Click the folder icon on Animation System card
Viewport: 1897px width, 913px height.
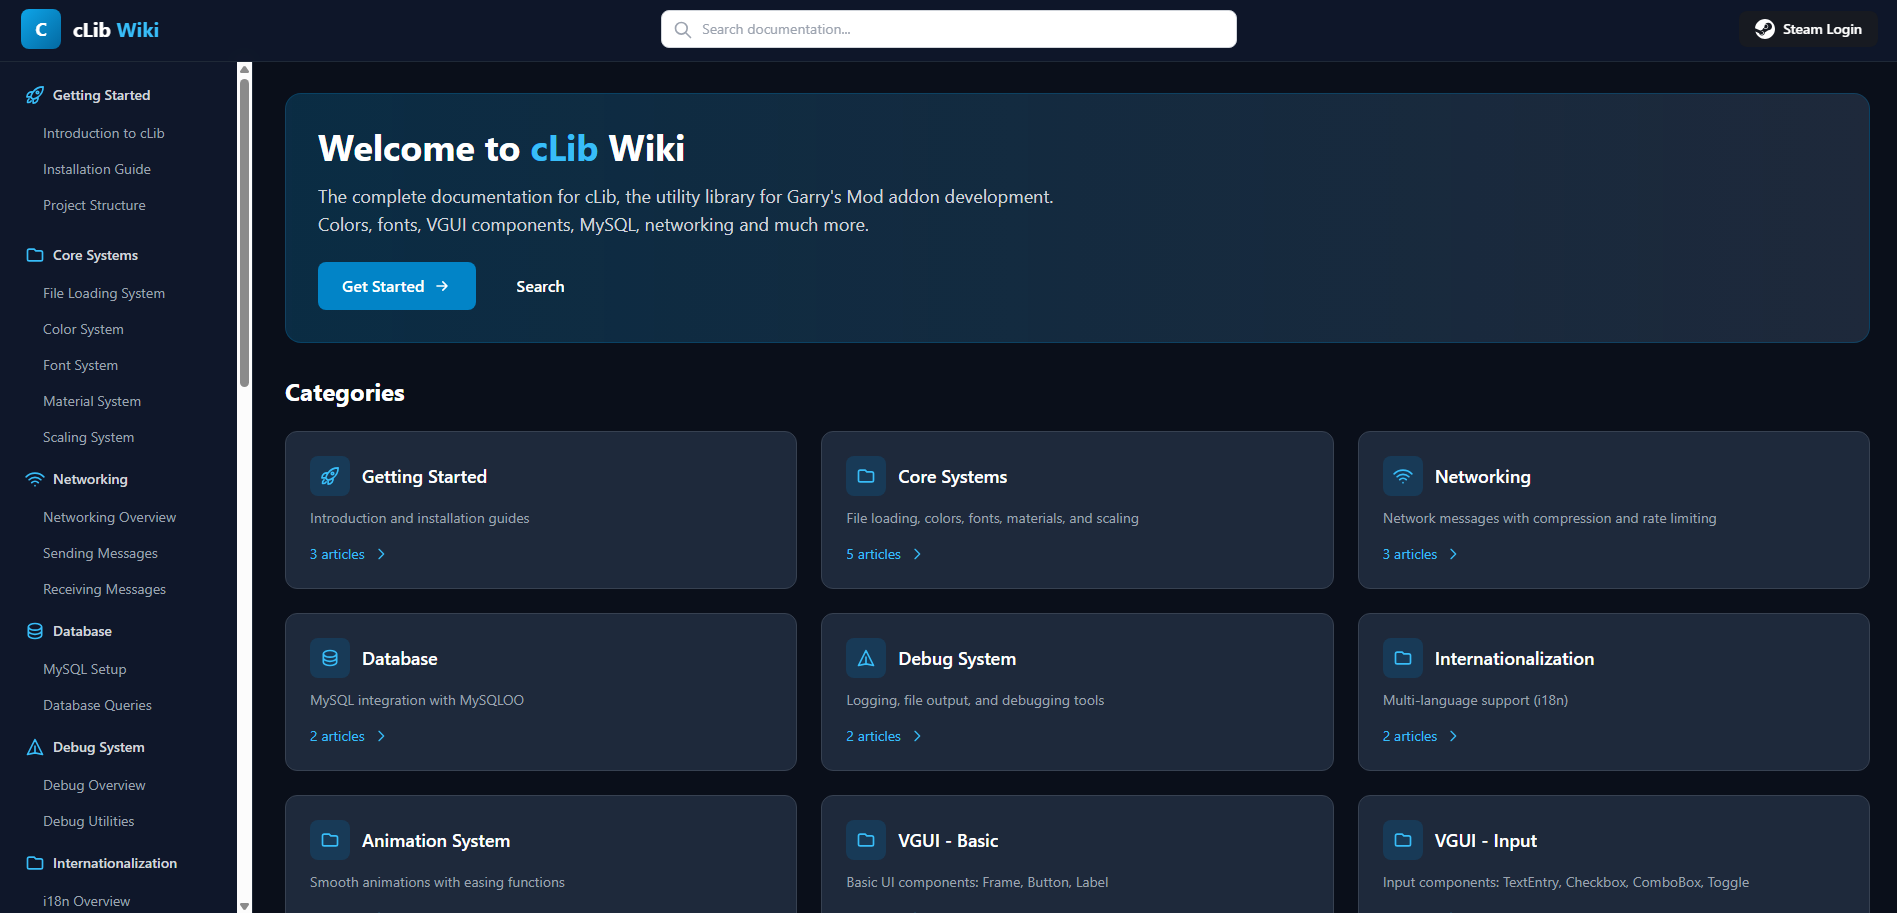coord(330,840)
